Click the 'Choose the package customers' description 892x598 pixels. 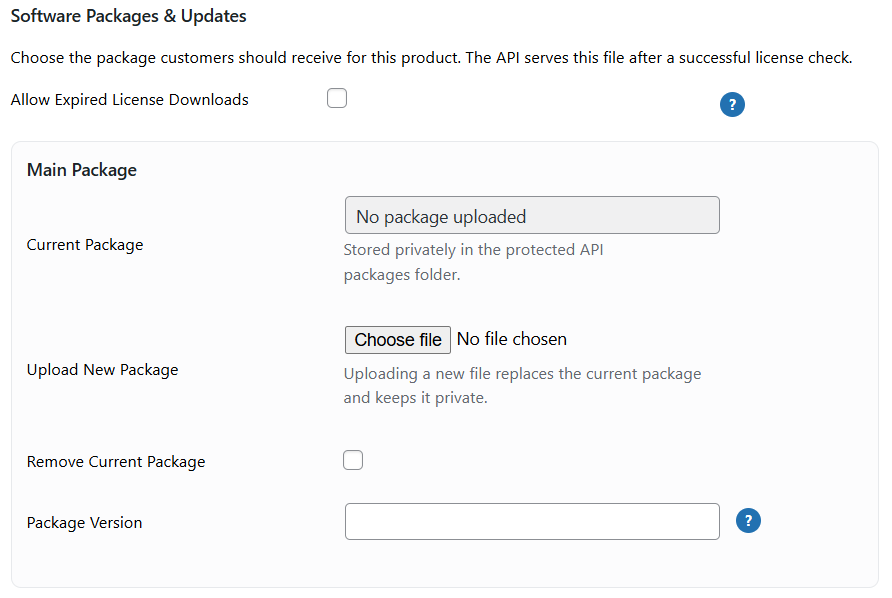pos(431,58)
